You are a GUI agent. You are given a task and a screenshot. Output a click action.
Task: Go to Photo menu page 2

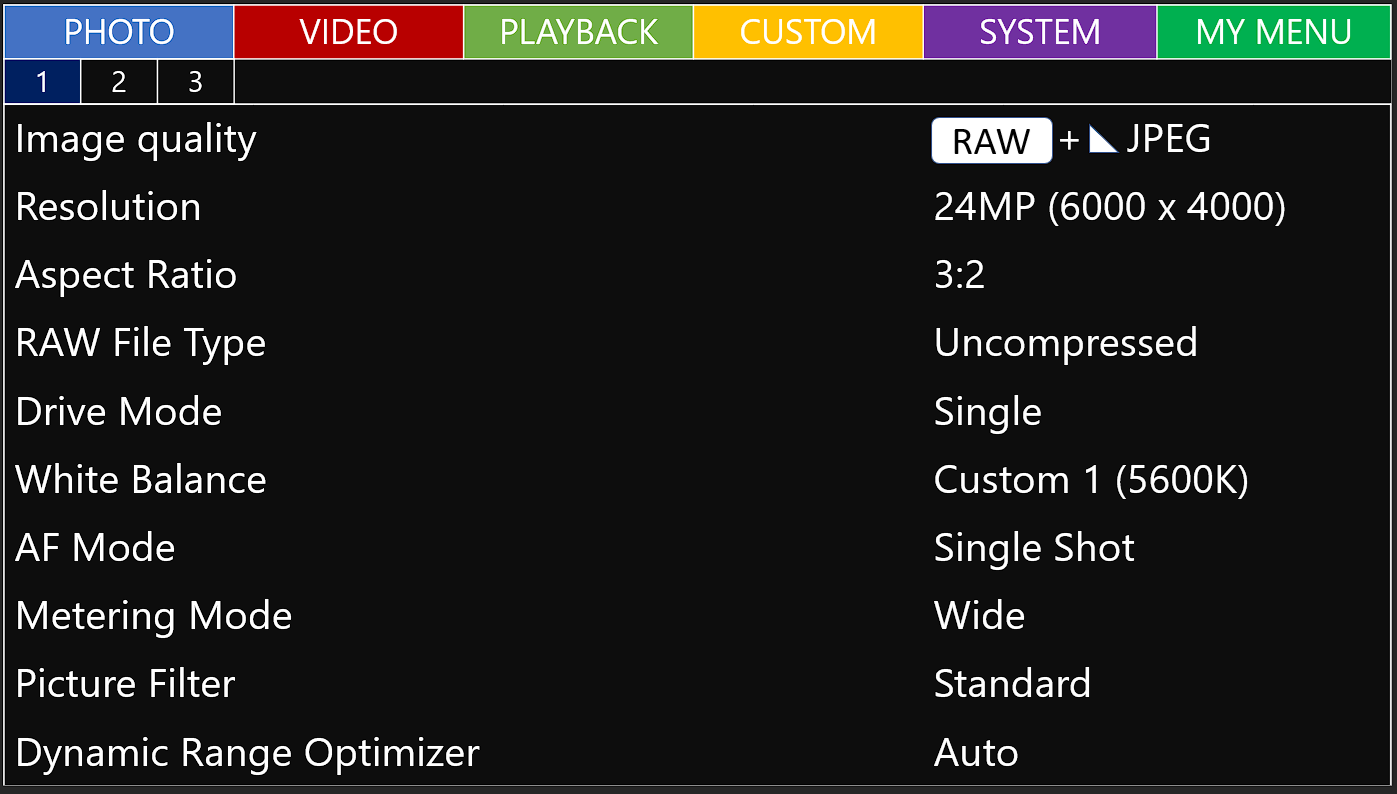click(x=119, y=82)
